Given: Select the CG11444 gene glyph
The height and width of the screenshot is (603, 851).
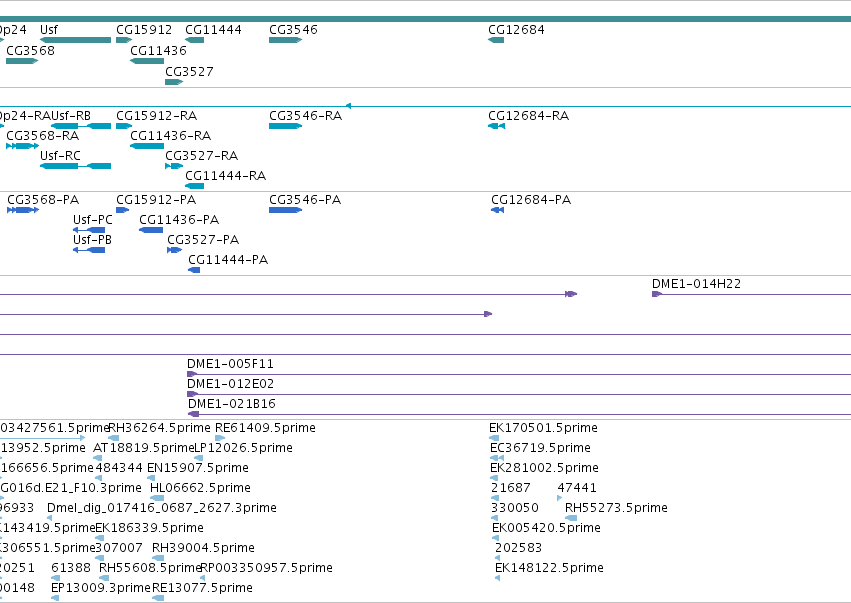Looking at the screenshot, I should (x=195, y=40).
